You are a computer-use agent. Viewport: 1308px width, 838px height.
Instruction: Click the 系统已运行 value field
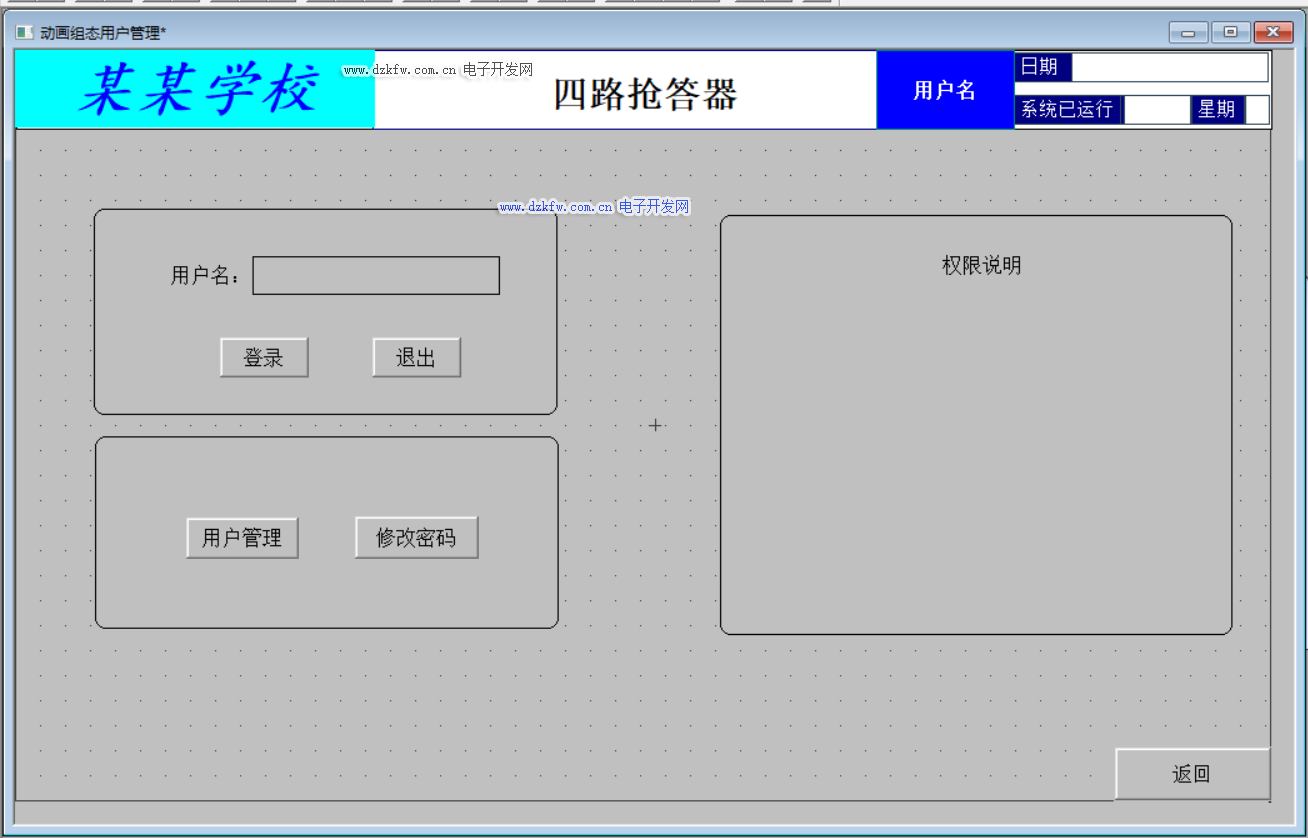tap(1156, 110)
